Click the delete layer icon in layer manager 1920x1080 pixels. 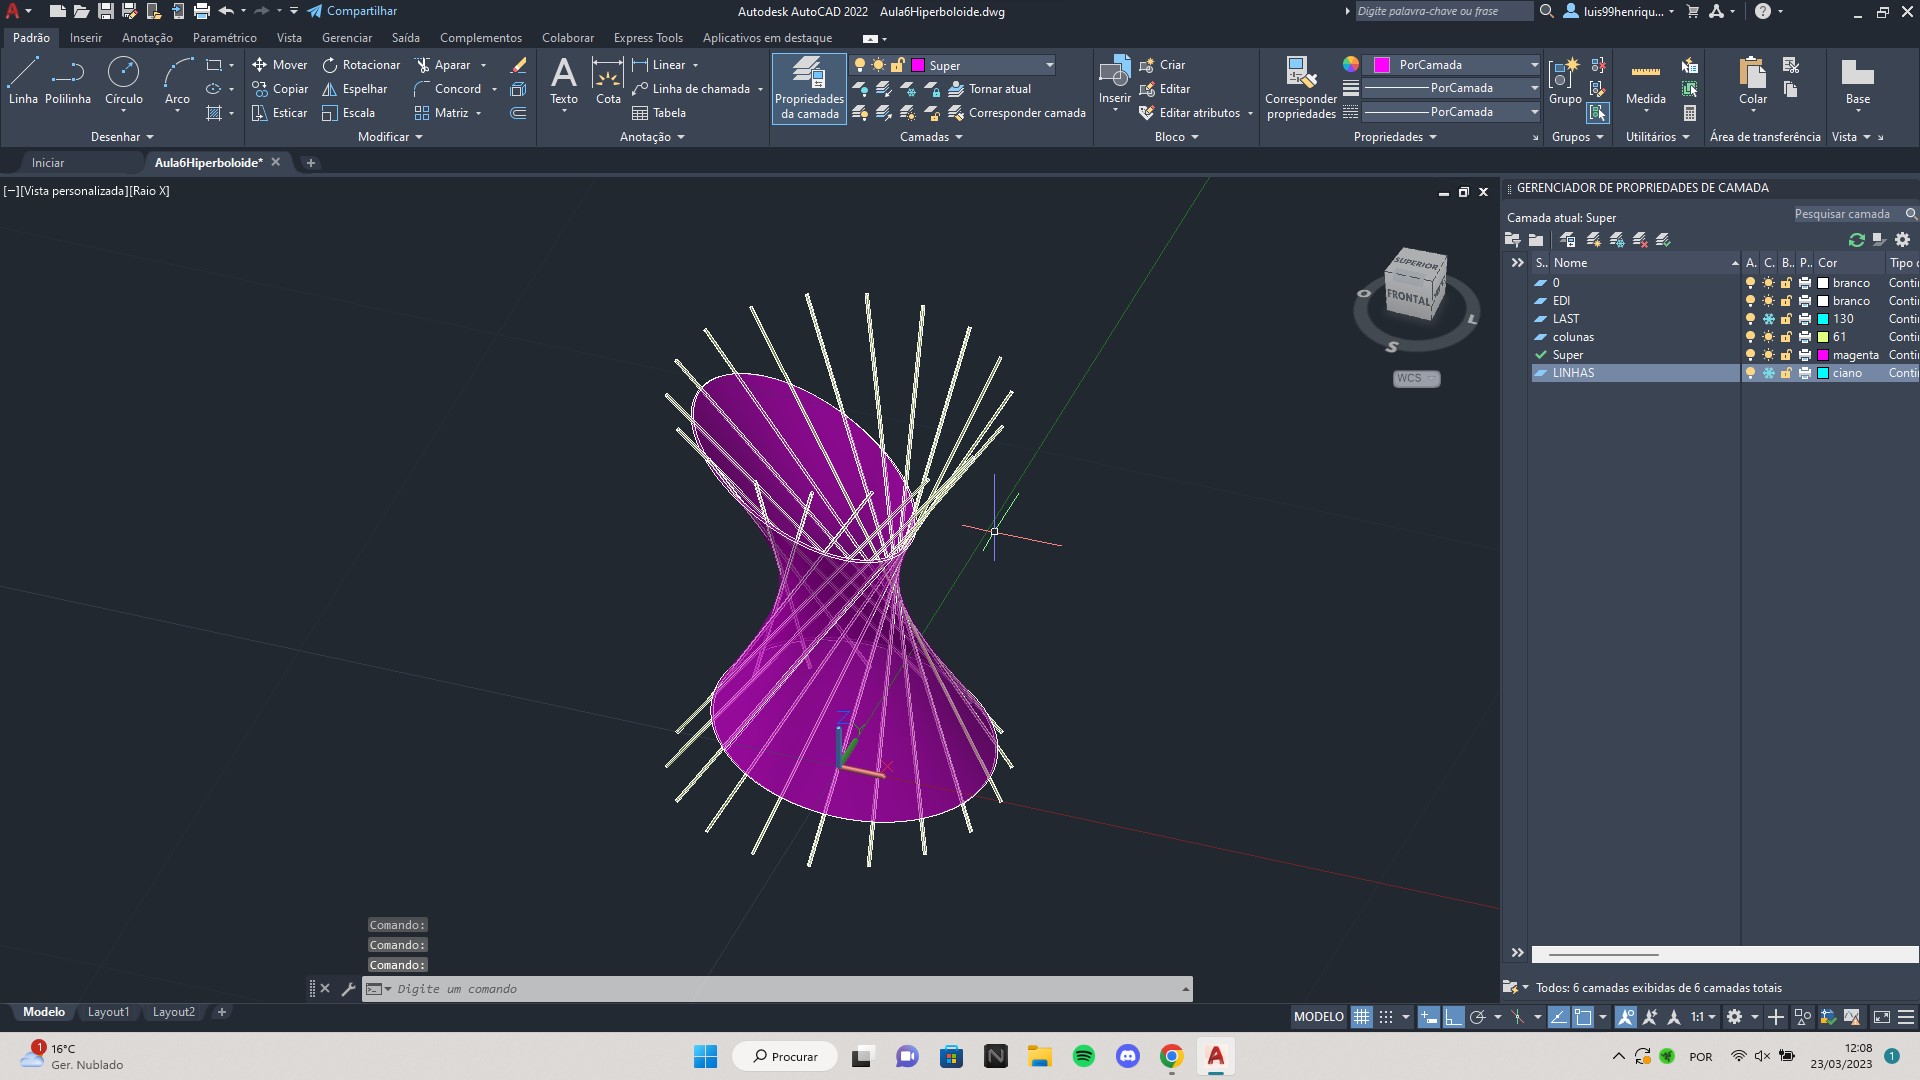point(1640,240)
